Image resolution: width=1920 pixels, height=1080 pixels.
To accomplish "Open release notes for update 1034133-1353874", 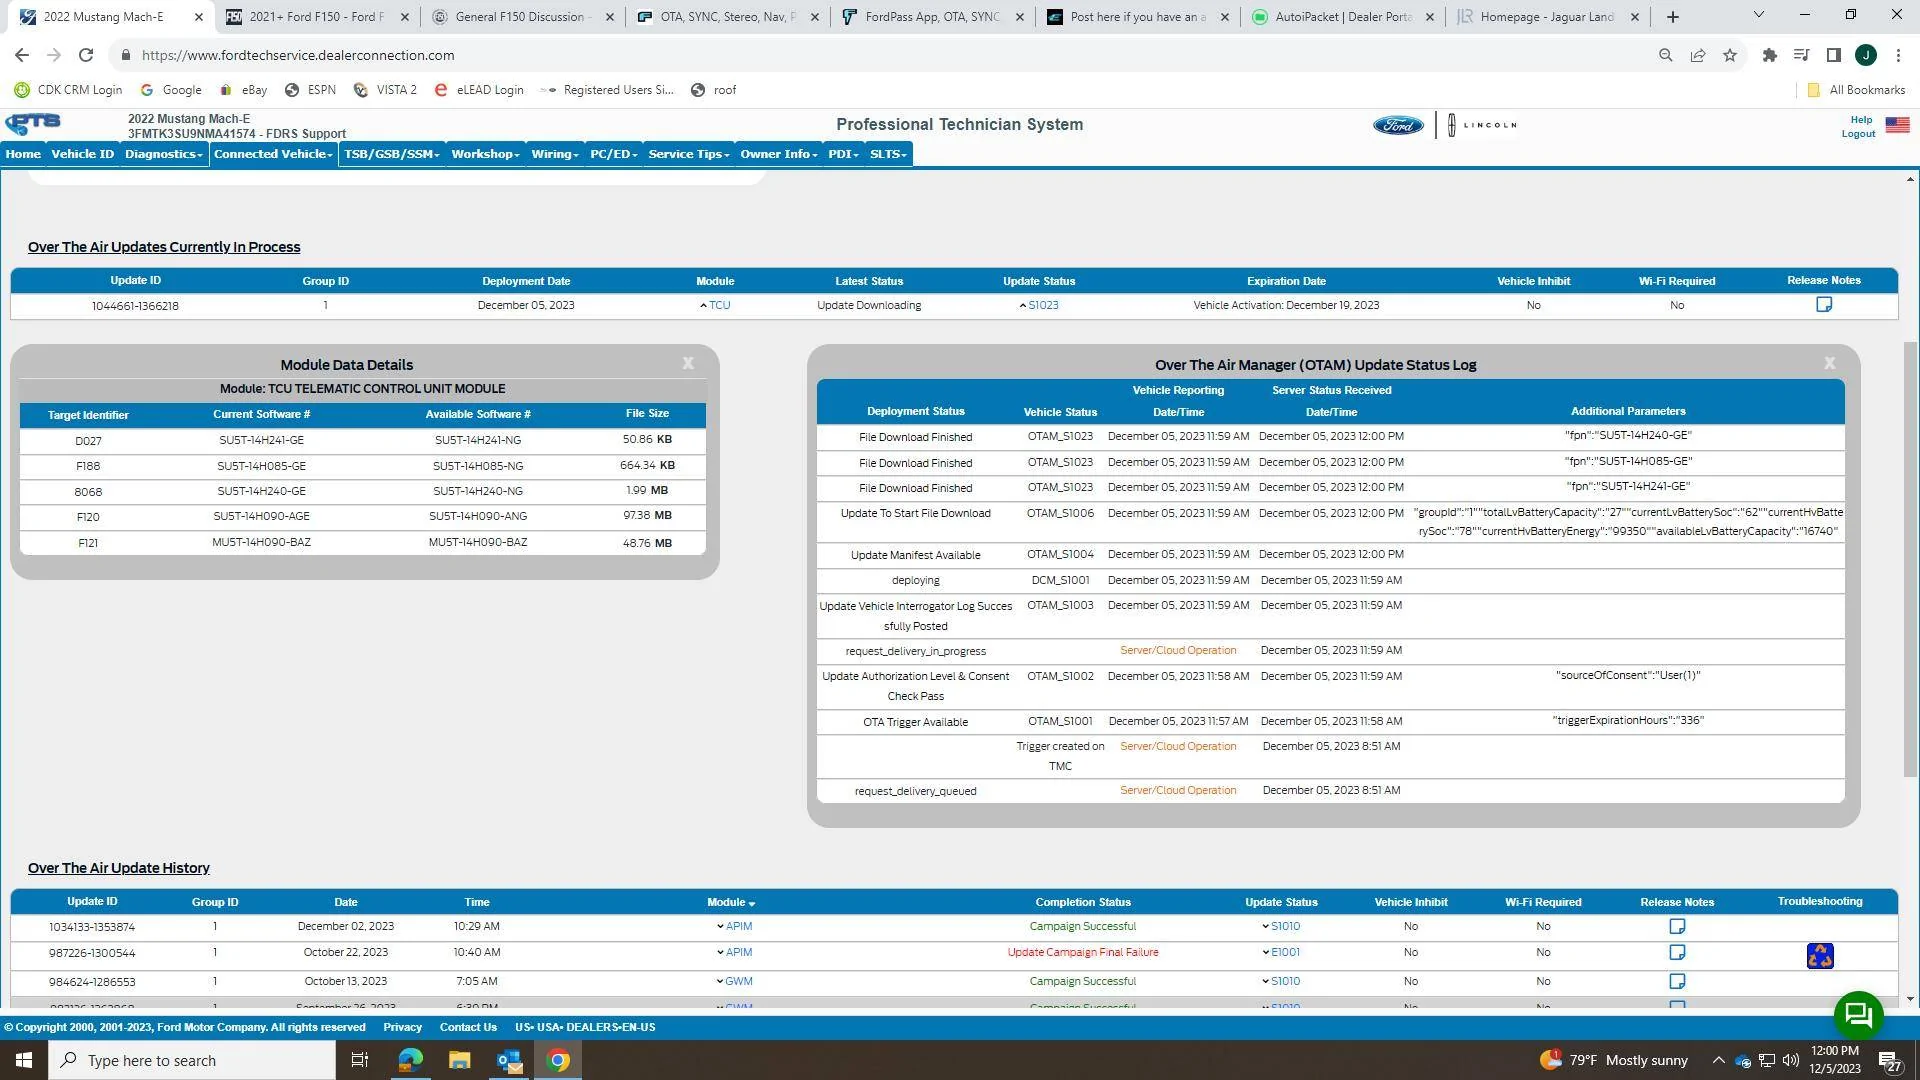I will tap(1677, 927).
